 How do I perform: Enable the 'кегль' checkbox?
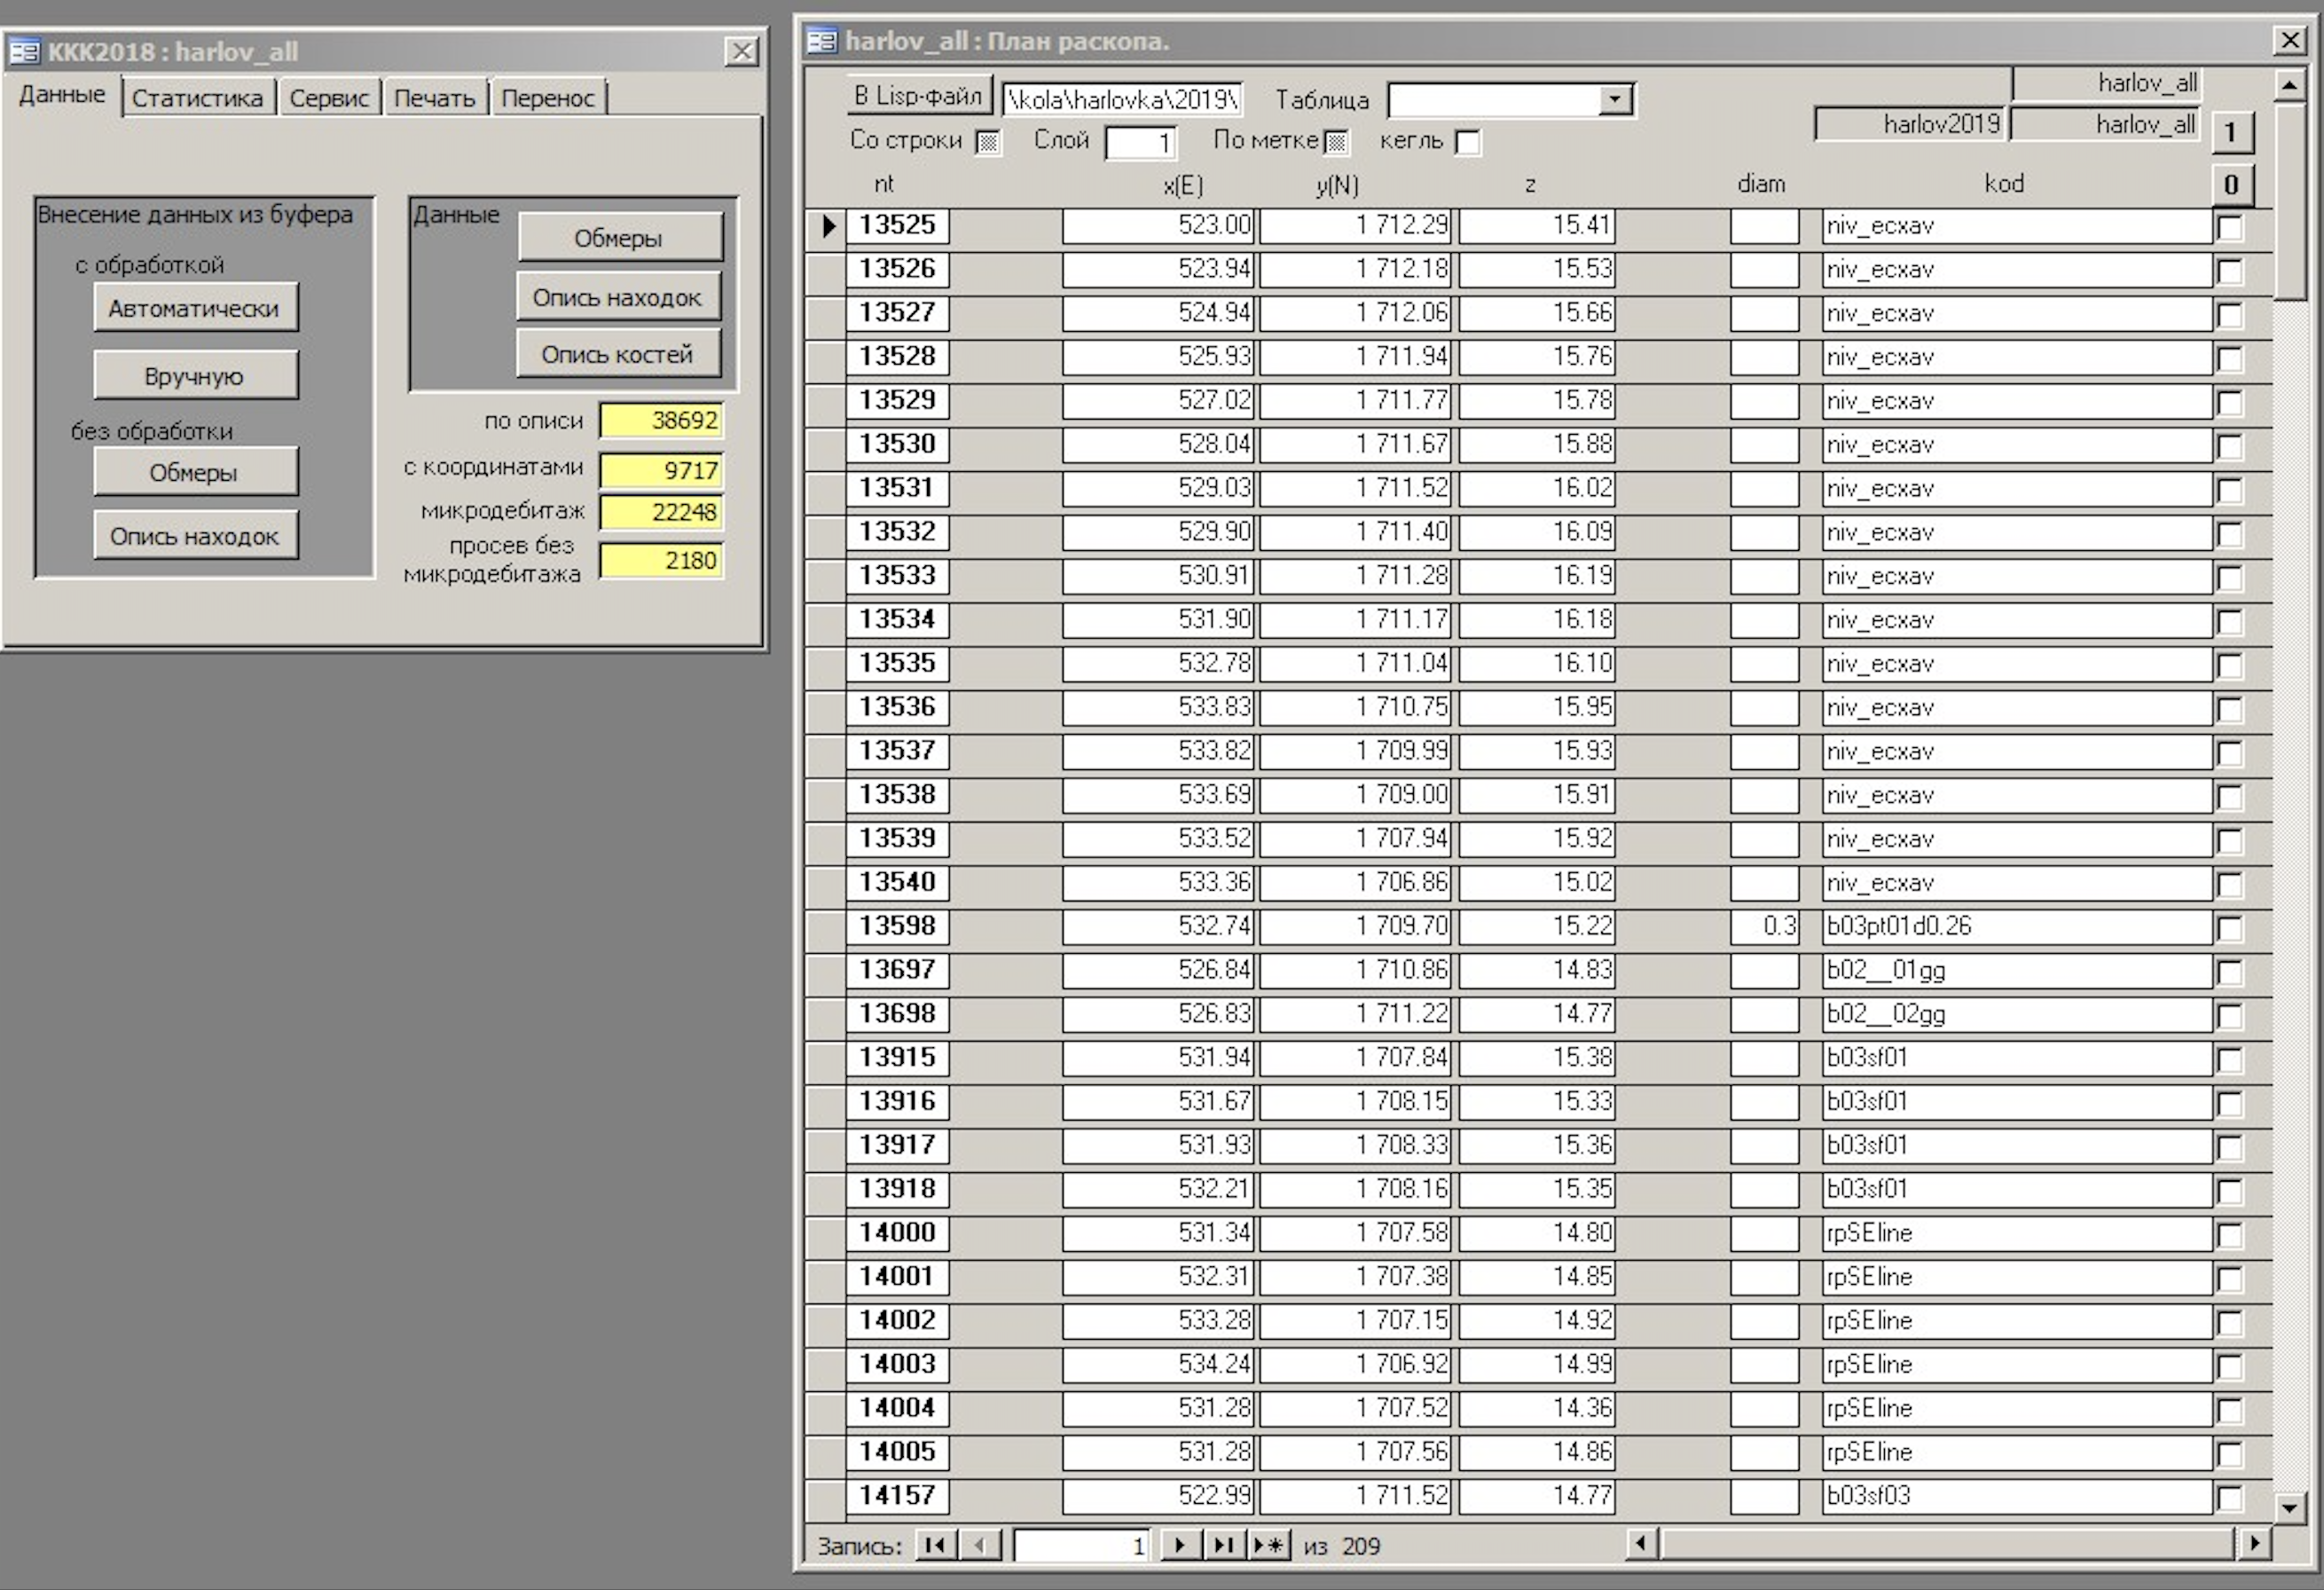pos(1468,142)
